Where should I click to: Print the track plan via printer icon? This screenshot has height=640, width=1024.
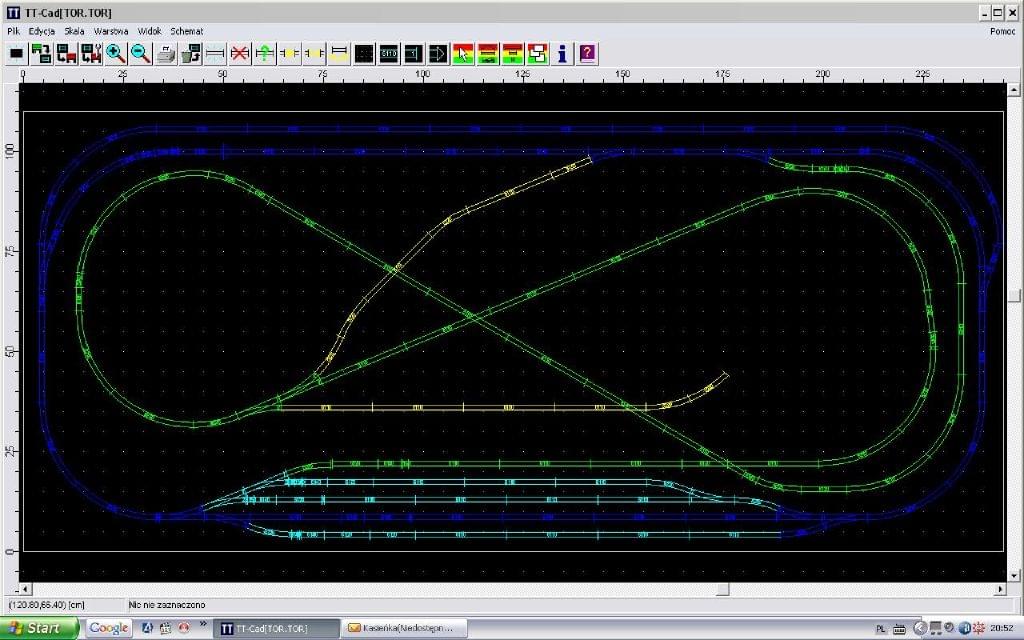[x=166, y=54]
